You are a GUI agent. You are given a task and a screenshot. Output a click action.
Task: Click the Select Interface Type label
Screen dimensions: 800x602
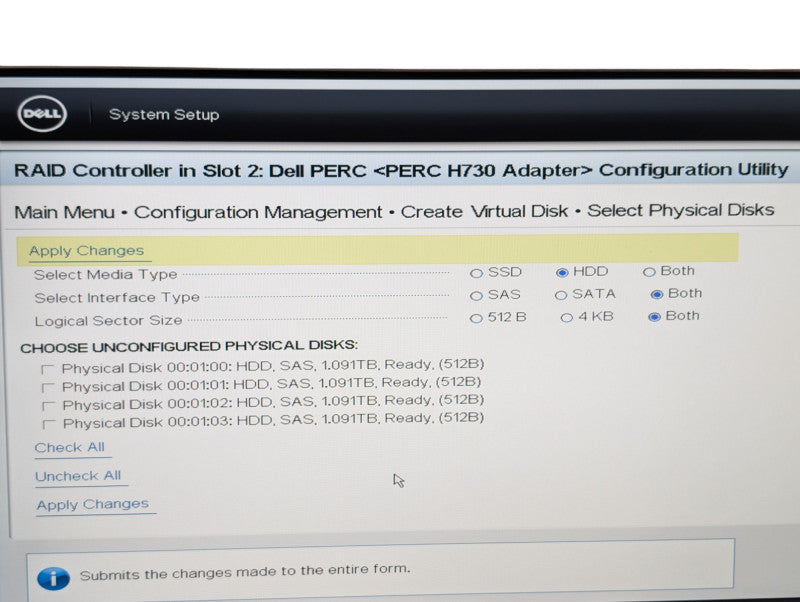pyautogui.click(x=117, y=297)
